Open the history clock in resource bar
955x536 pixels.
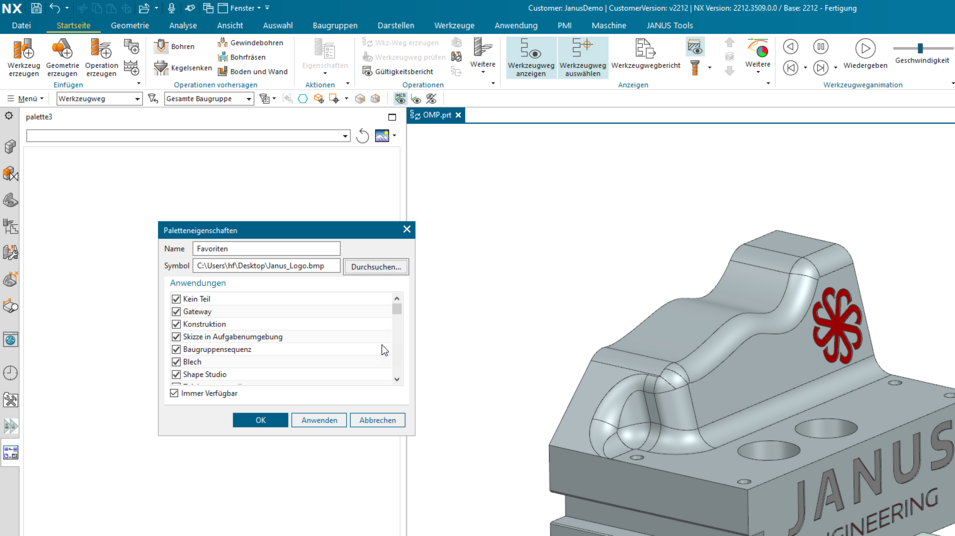(x=10, y=373)
